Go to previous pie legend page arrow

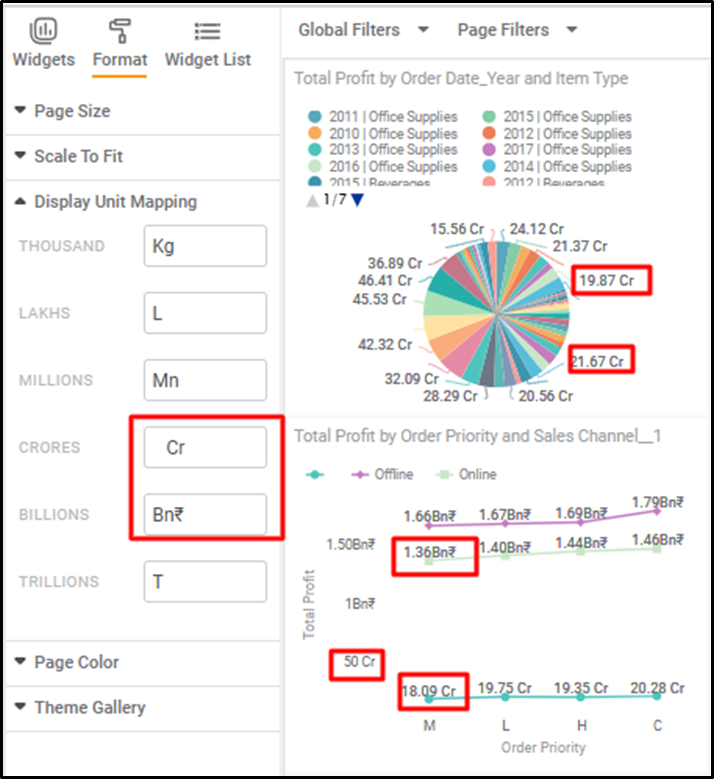312,201
